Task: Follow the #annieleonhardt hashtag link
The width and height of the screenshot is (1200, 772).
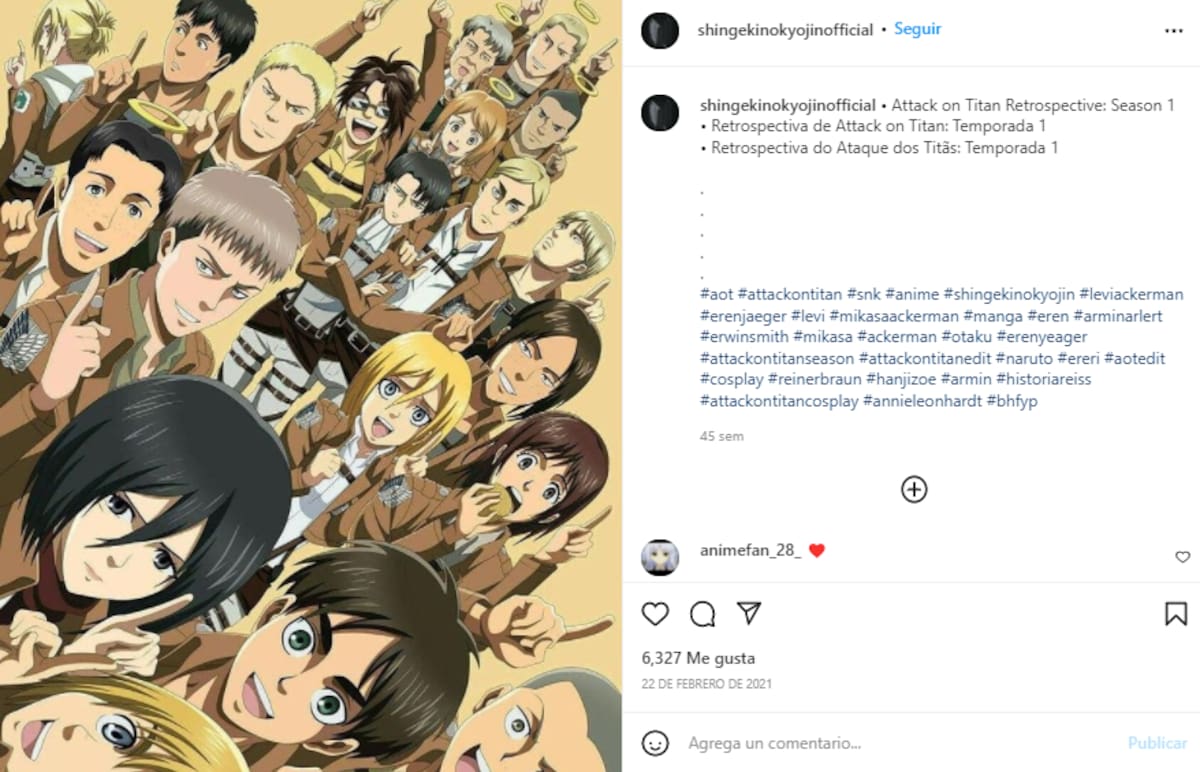Action: [922, 400]
